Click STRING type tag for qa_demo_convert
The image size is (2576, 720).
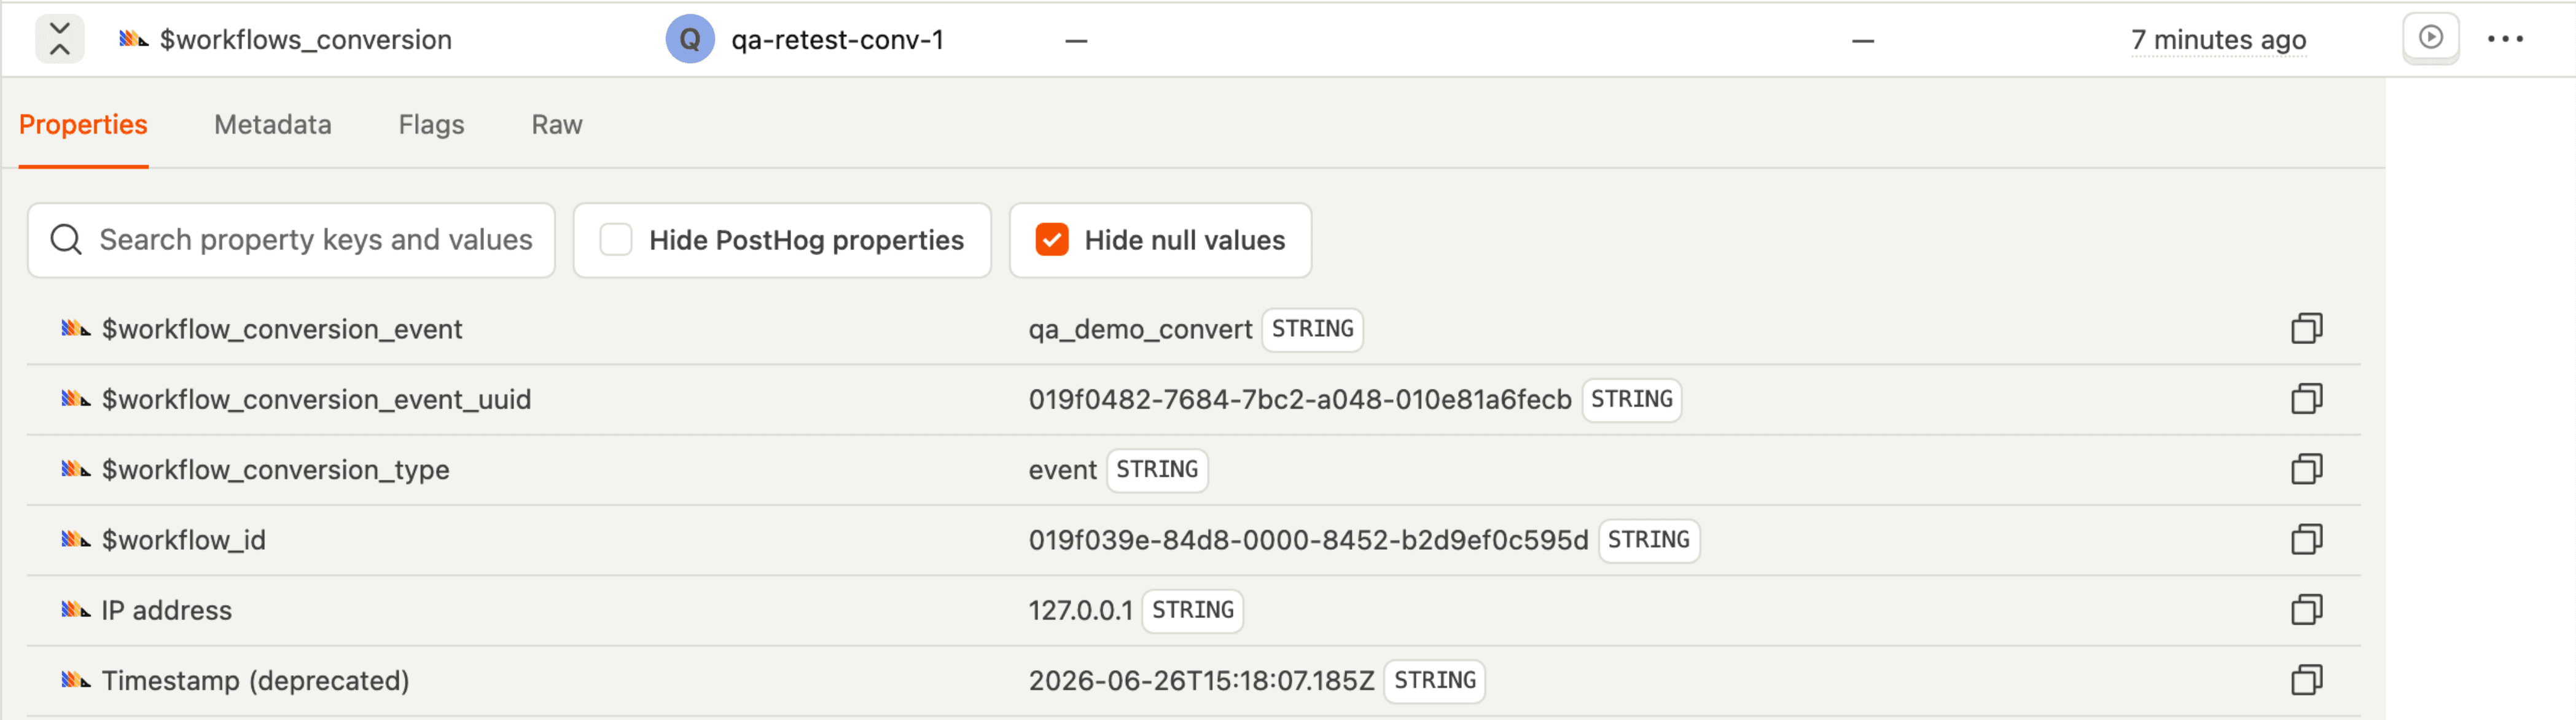(1312, 329)
